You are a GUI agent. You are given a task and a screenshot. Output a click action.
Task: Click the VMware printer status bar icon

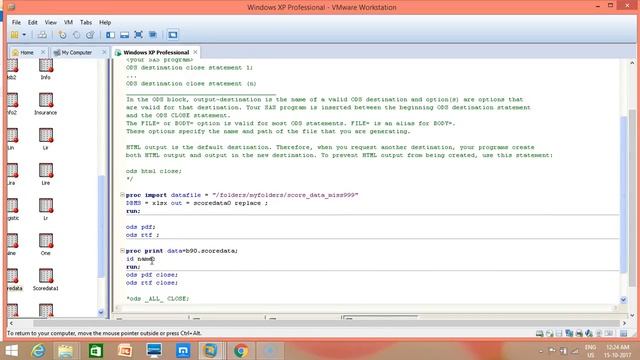pyautogui.click(x=579, y=333)
